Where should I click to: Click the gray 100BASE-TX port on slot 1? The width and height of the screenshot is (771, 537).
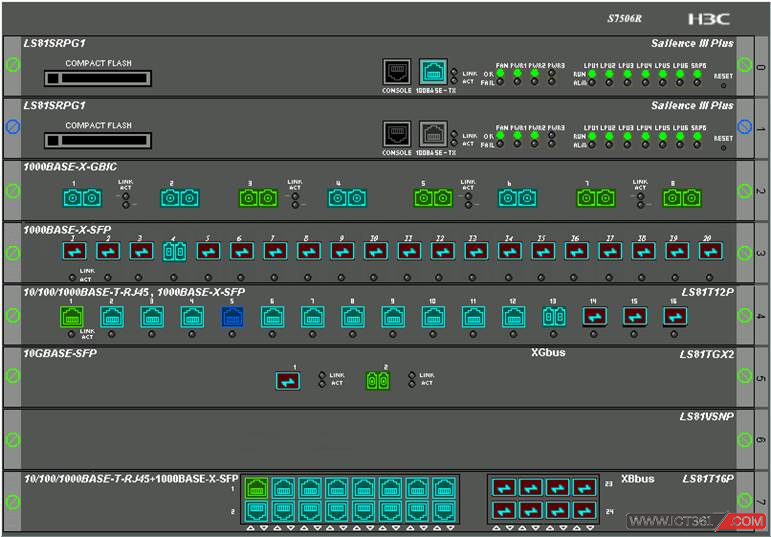pyautogui.click(x=433, y=134)
